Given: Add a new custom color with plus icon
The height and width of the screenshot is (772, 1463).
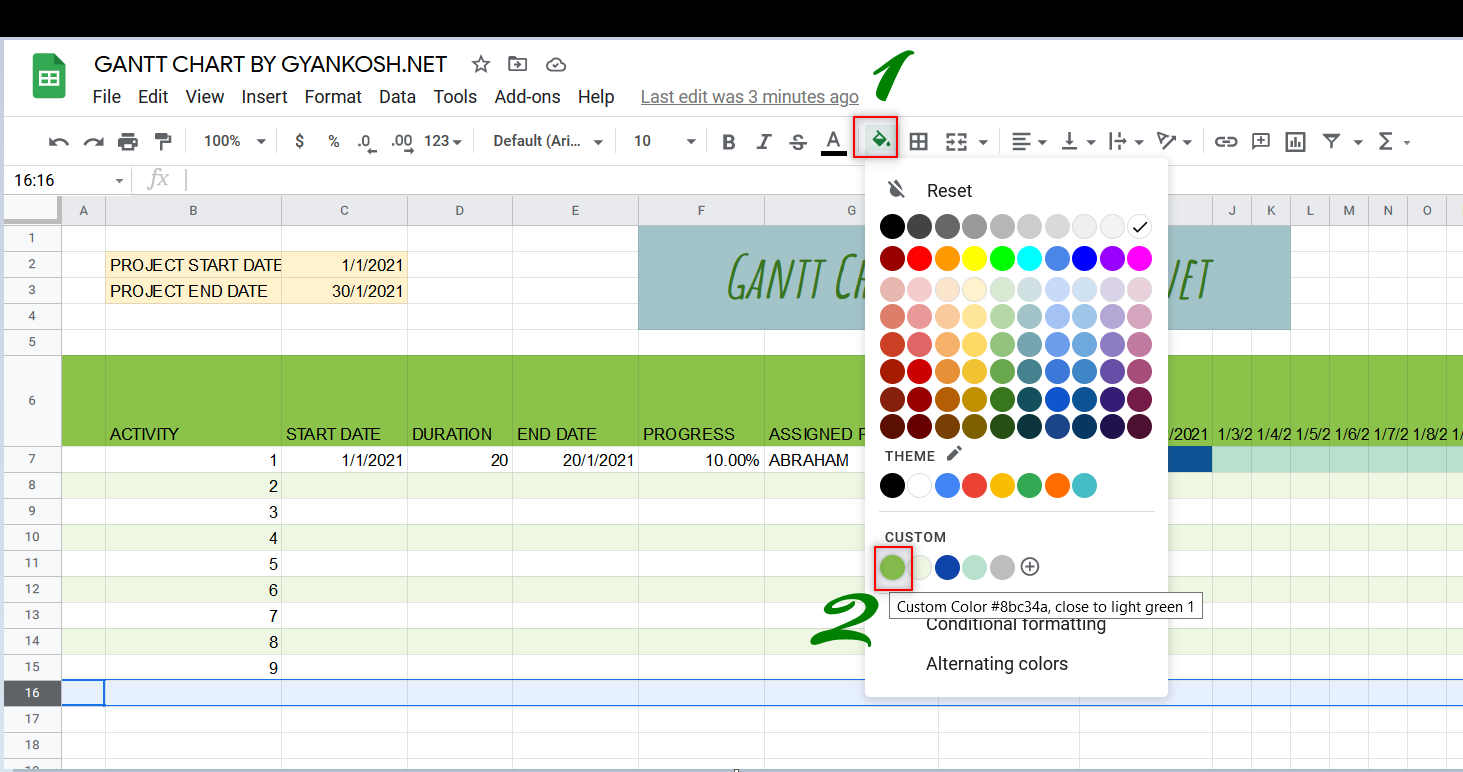Looking at the screenshot, I should pos(1030,567).
